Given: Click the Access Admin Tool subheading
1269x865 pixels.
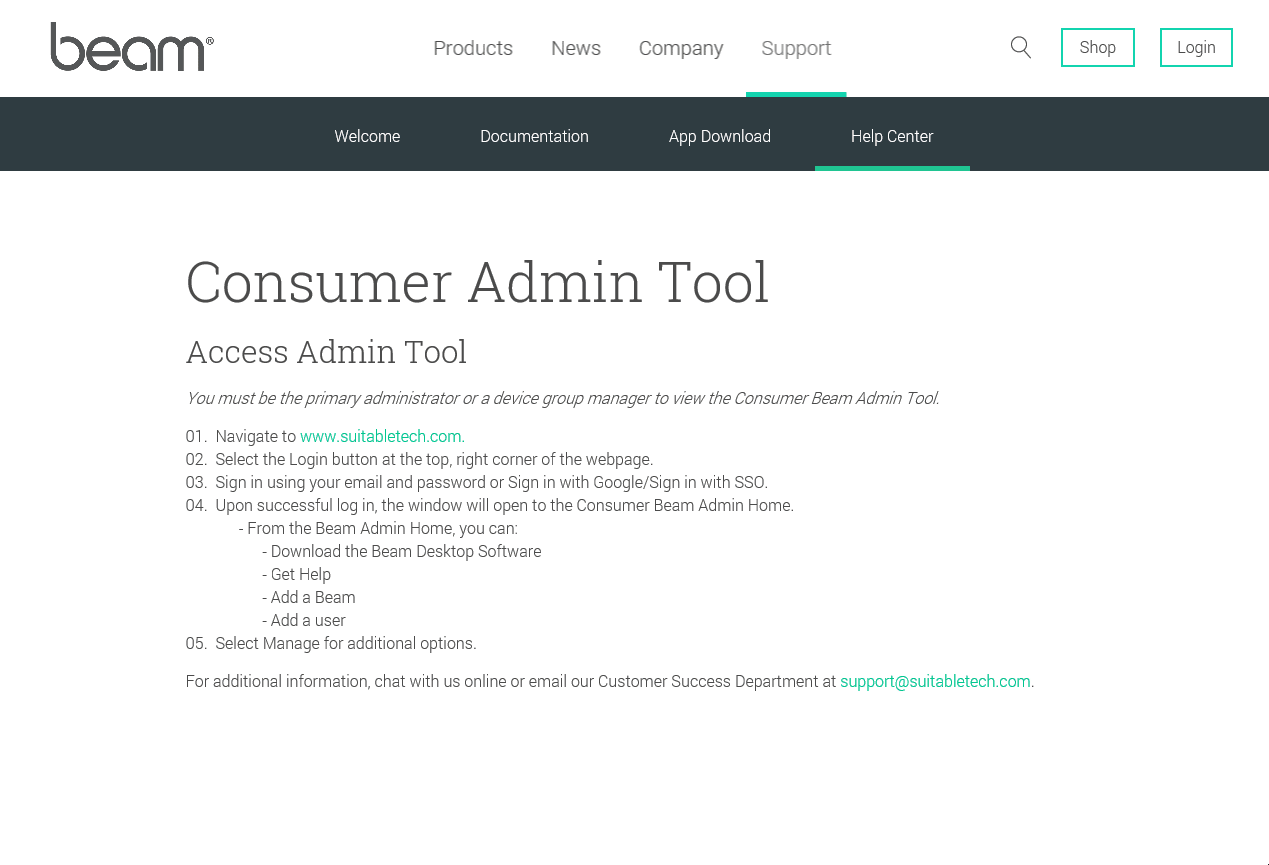Looking at the screenshot, I should [326, 352].
